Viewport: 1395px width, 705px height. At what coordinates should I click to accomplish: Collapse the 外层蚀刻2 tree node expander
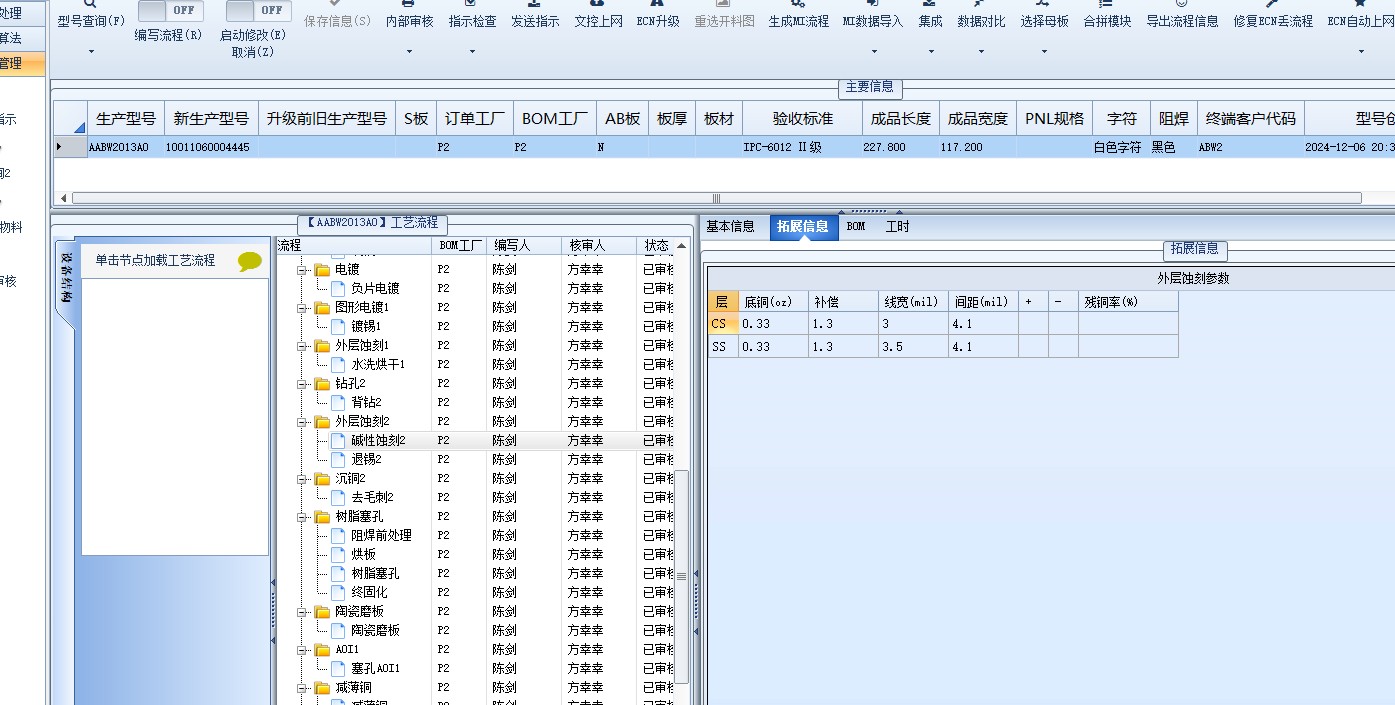click(x=302, y=422)
